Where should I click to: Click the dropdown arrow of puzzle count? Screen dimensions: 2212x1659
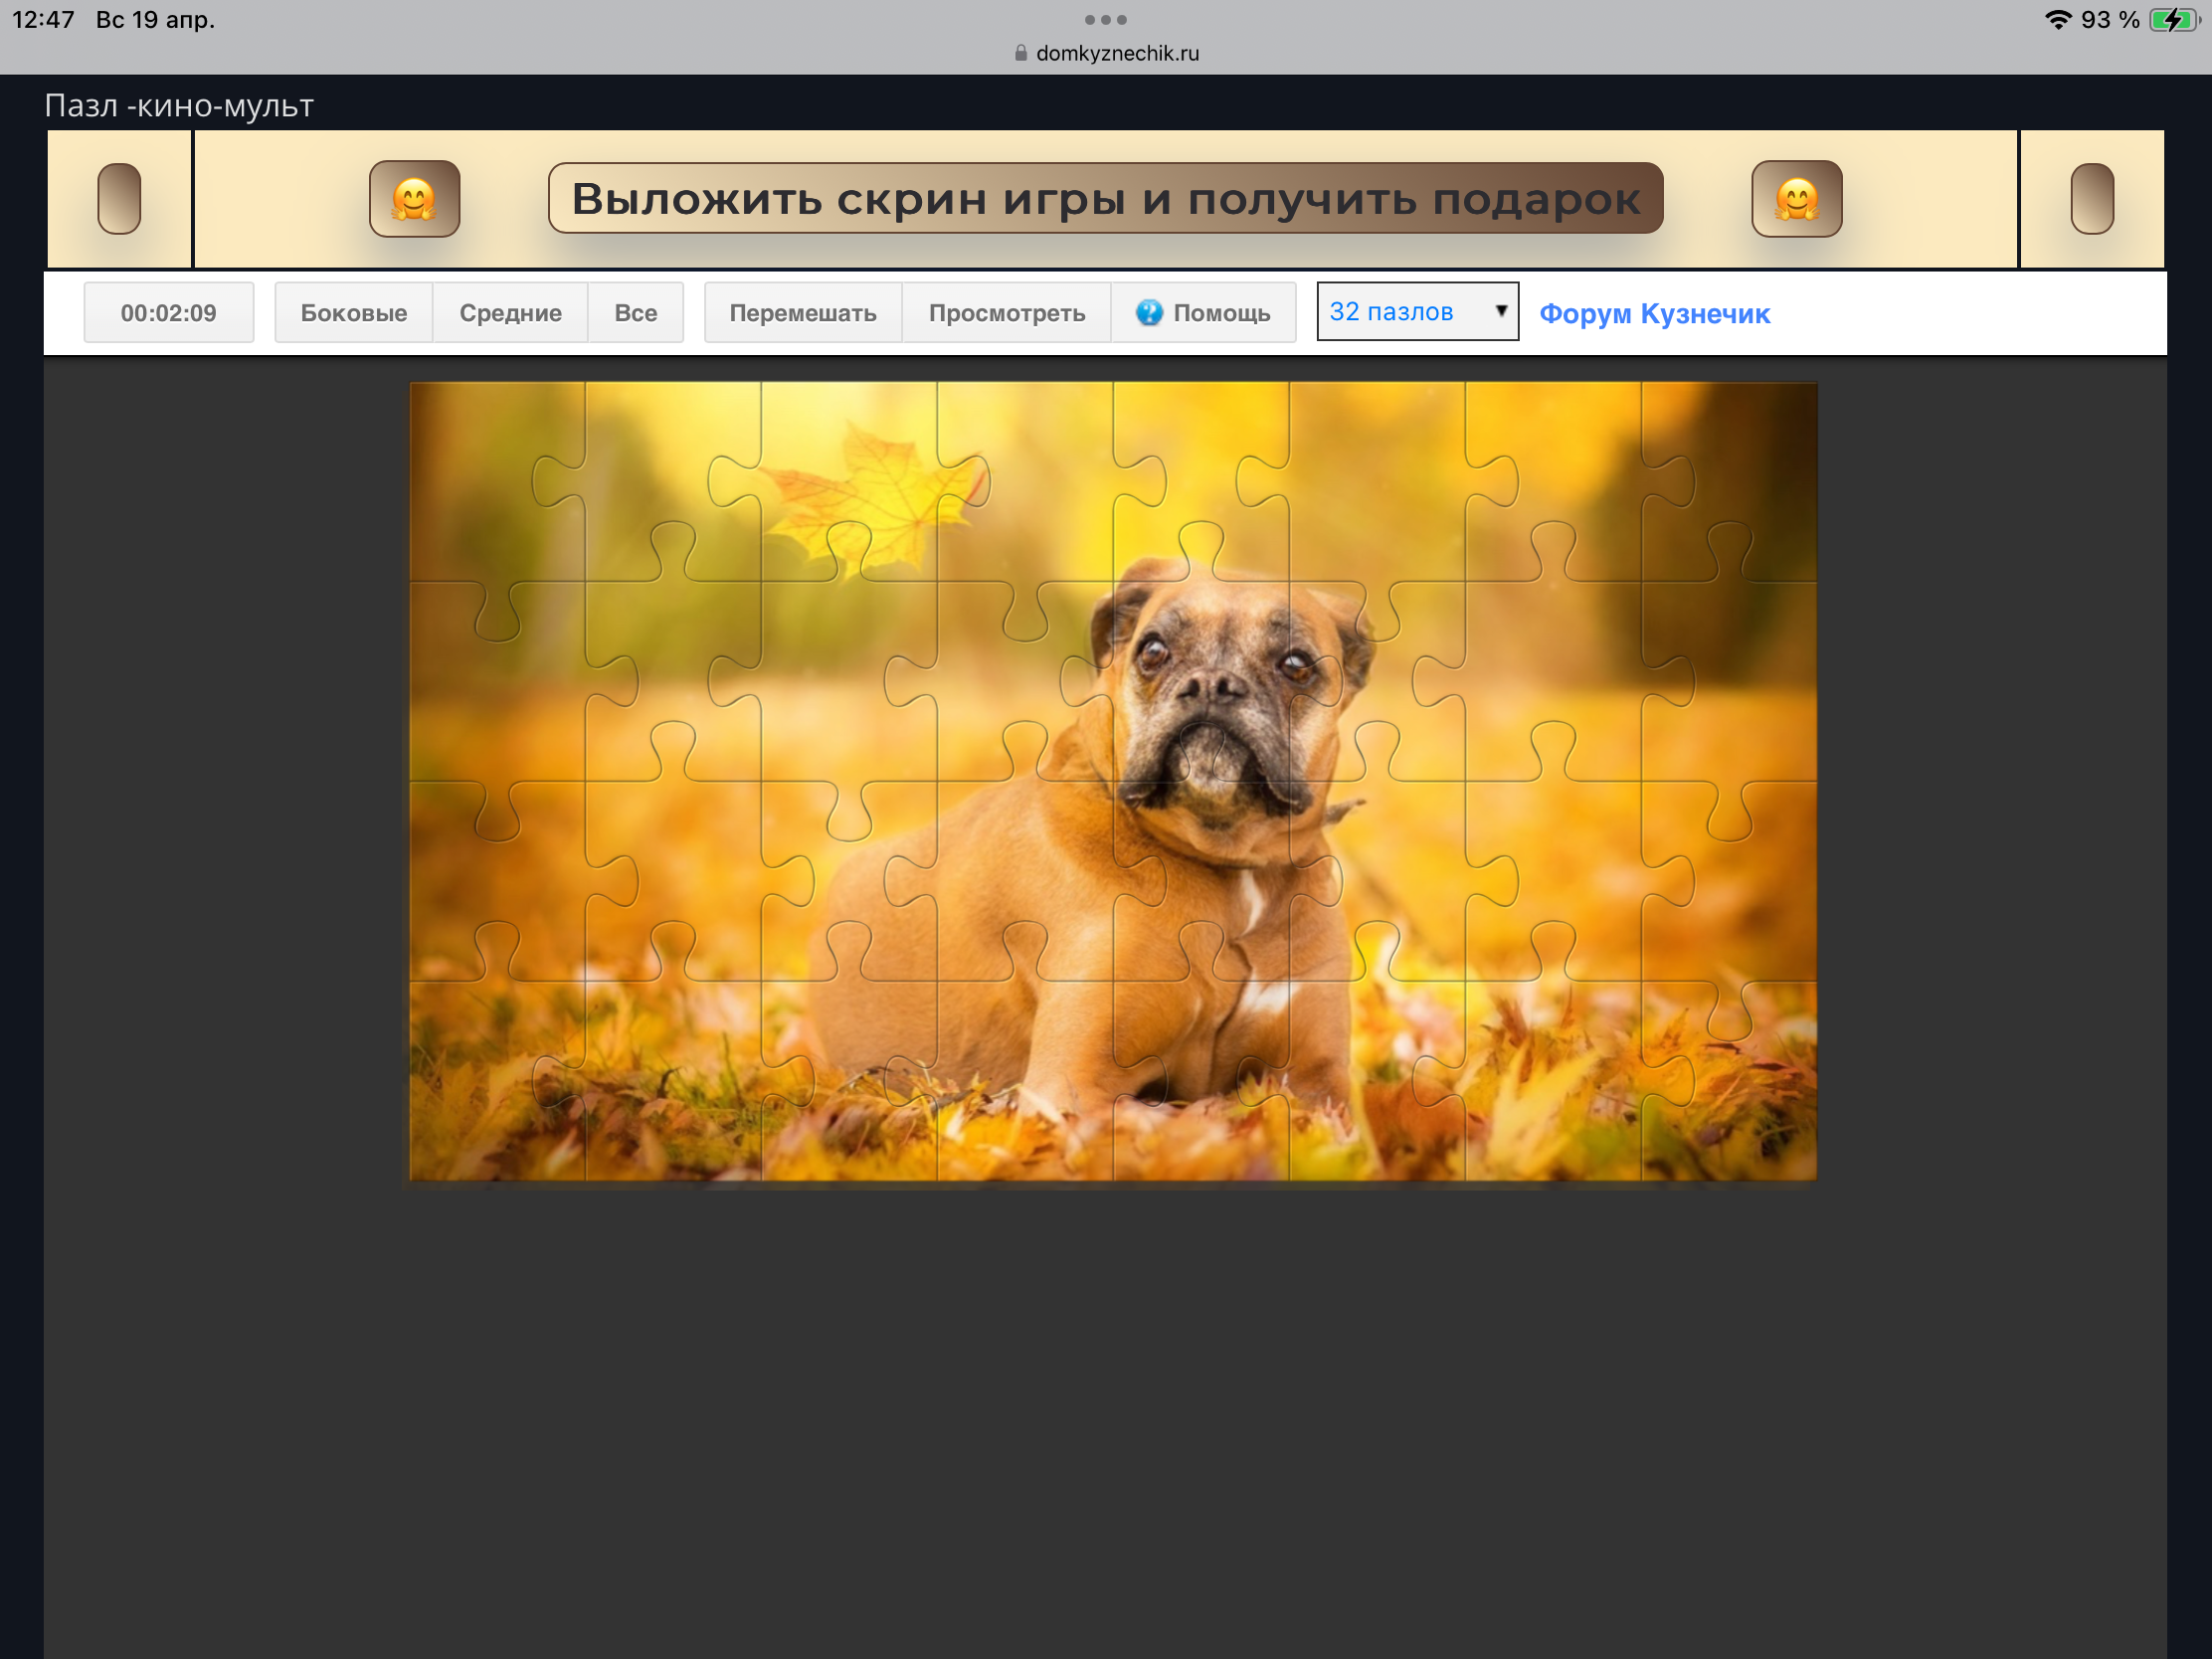(x=1500, y=311)
